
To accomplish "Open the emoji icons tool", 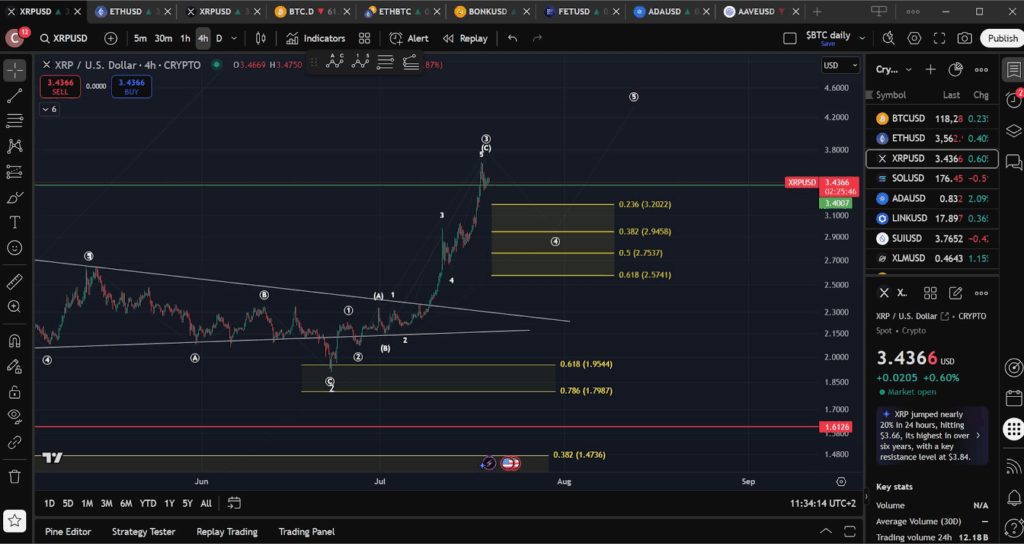I will click(14, 248).
